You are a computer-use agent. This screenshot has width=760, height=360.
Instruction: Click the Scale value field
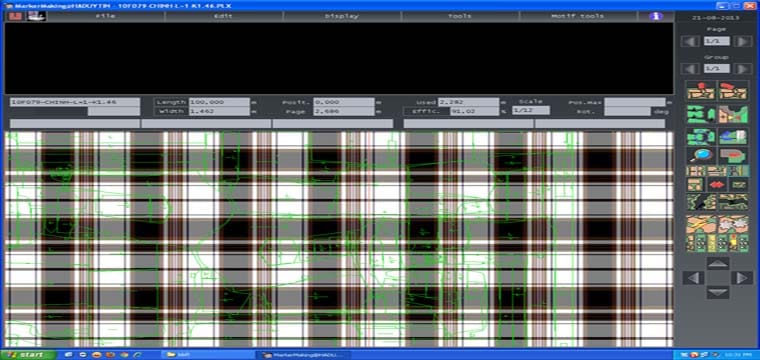pyautogui.click(x=531, y=110)
